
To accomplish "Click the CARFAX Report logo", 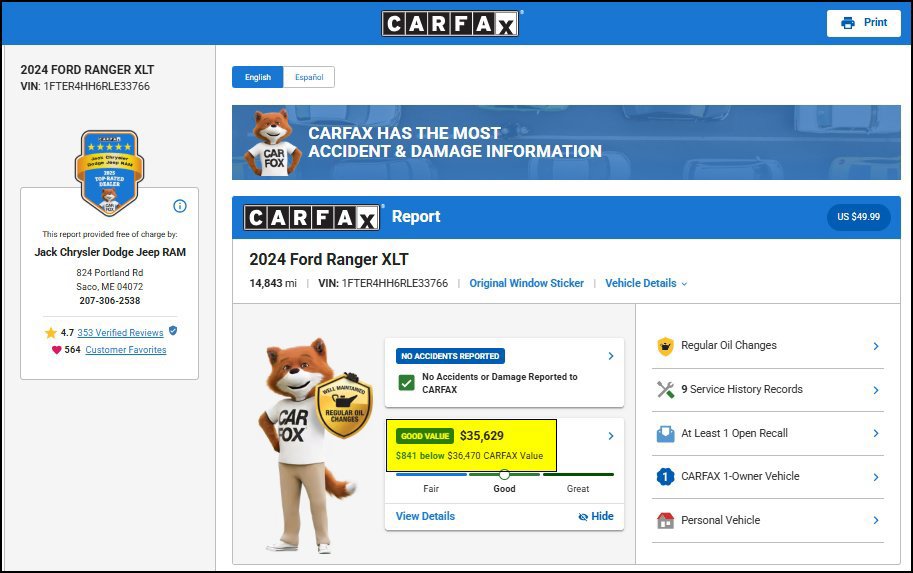I will pos(312,217).
